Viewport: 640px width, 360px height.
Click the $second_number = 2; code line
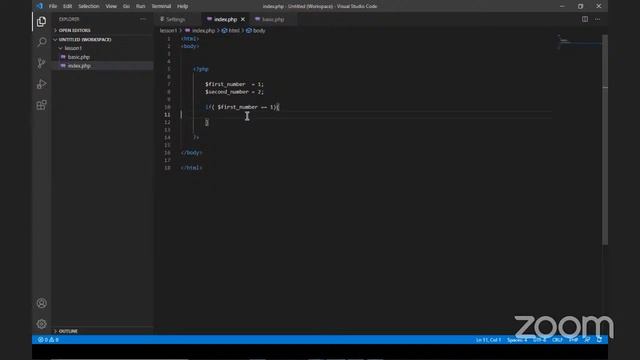(234, 92)
